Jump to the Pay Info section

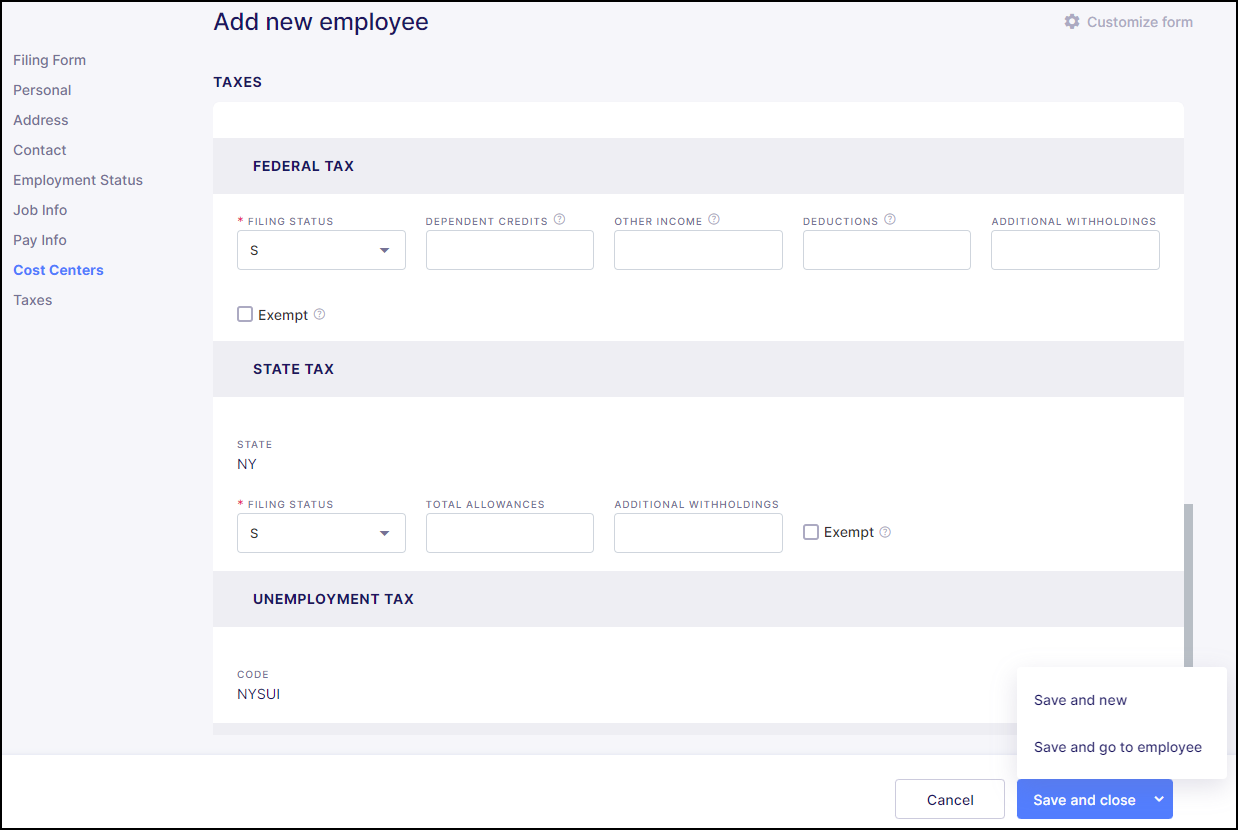[40, 240]
